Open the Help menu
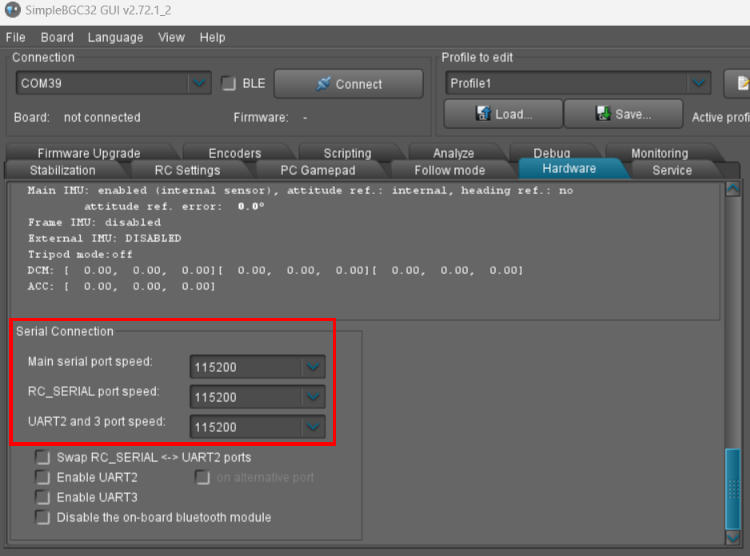 click(x=212, y=37)
